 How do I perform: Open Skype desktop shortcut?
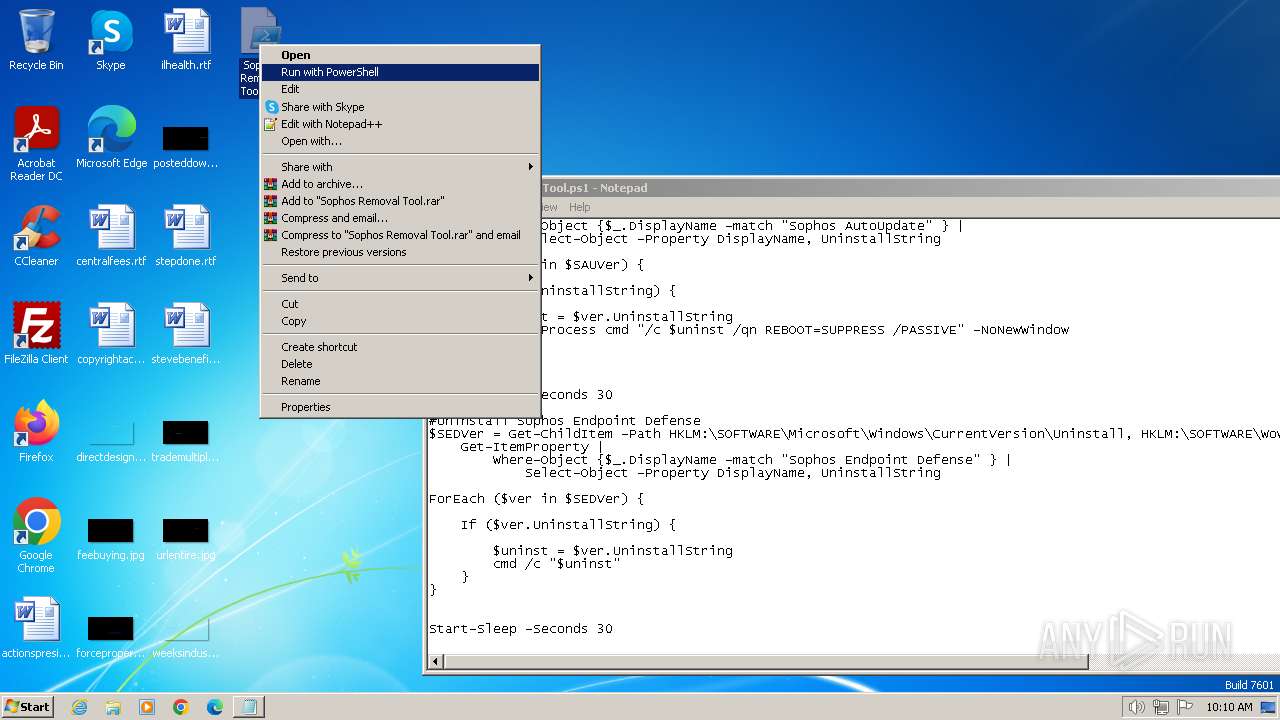[x=110, y=40]
